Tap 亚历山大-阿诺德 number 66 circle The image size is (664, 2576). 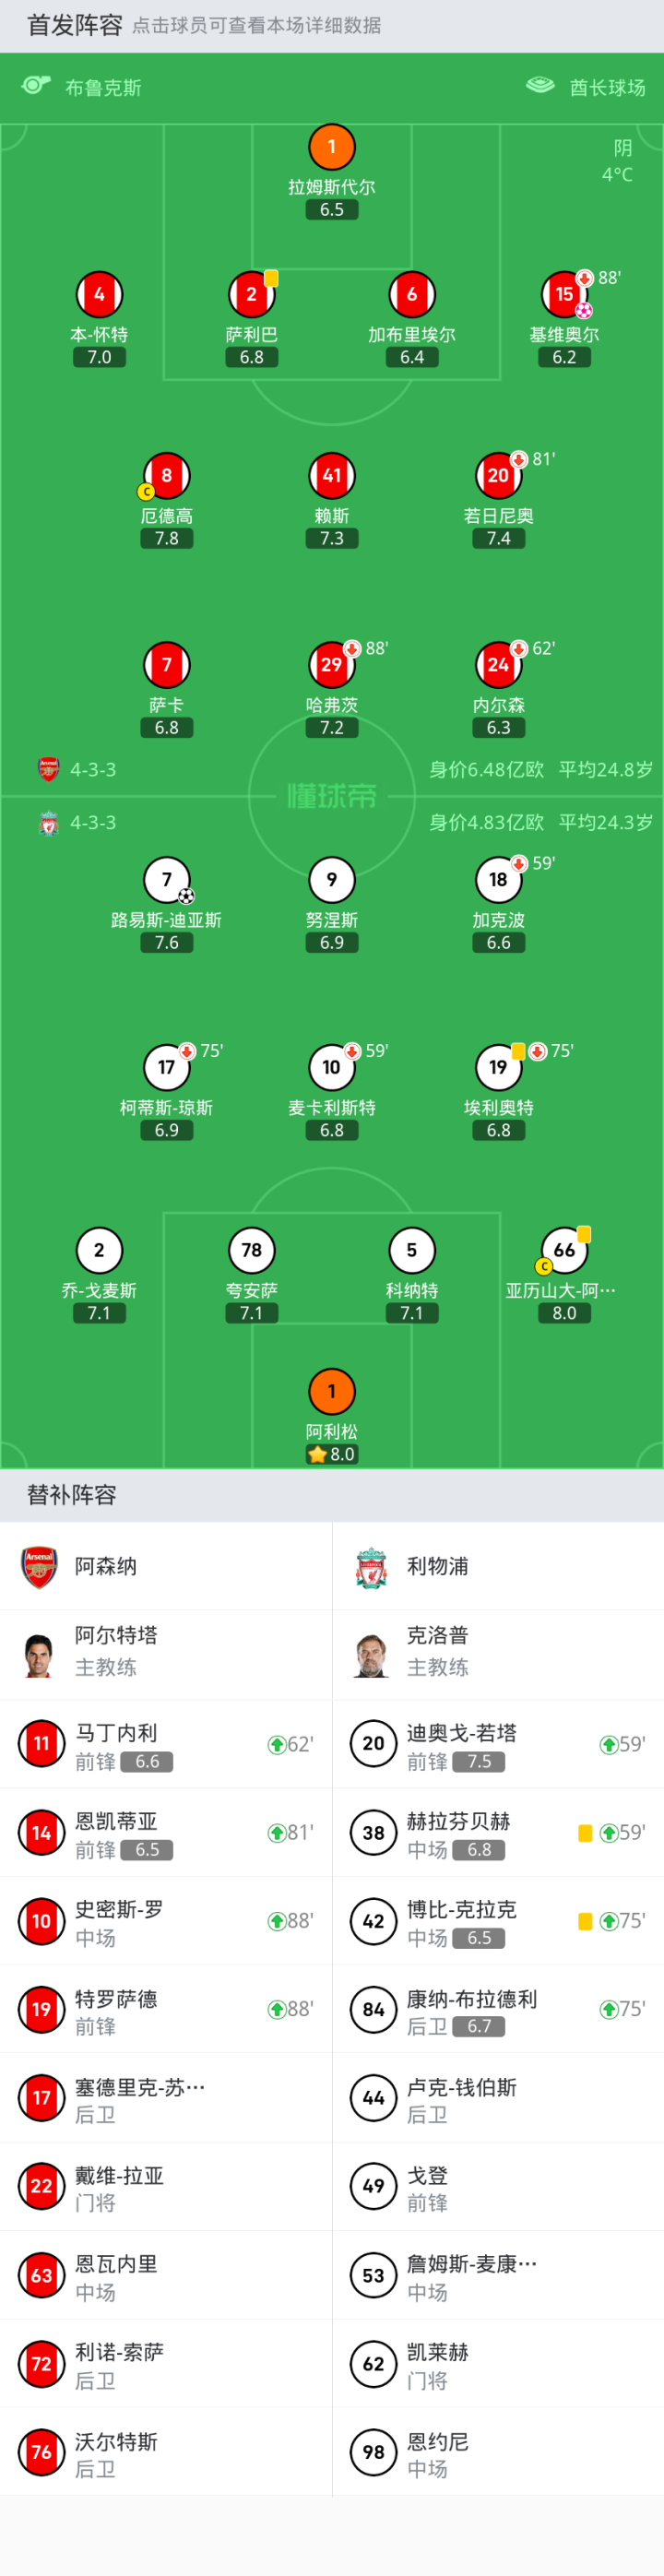coord(564,1250)
